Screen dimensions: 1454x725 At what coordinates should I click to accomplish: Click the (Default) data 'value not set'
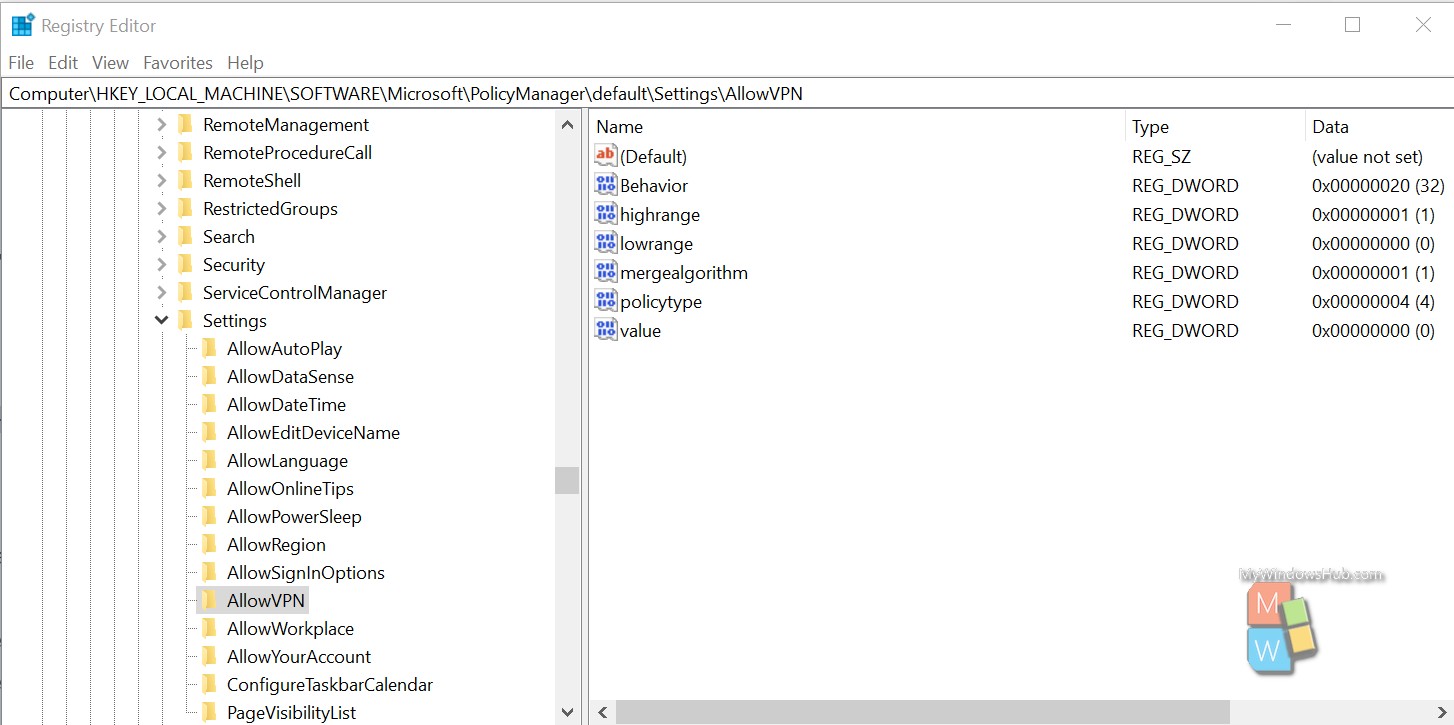[x=1367, y=156]
